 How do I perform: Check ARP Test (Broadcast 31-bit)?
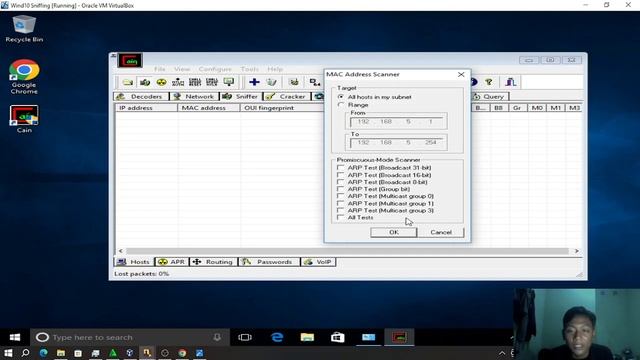340,168
